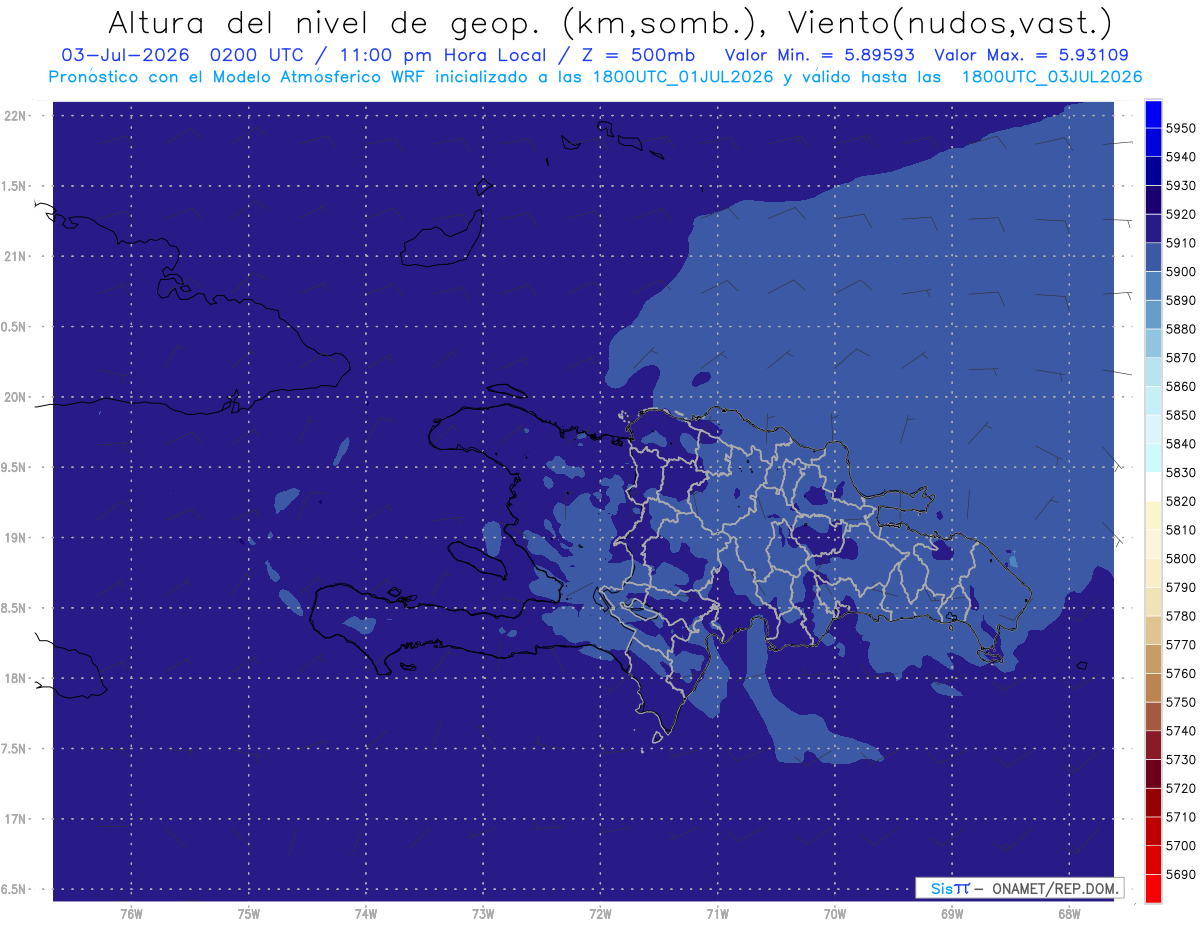
Task: Click the colorbar value 5690
Action: (1181, 874)
